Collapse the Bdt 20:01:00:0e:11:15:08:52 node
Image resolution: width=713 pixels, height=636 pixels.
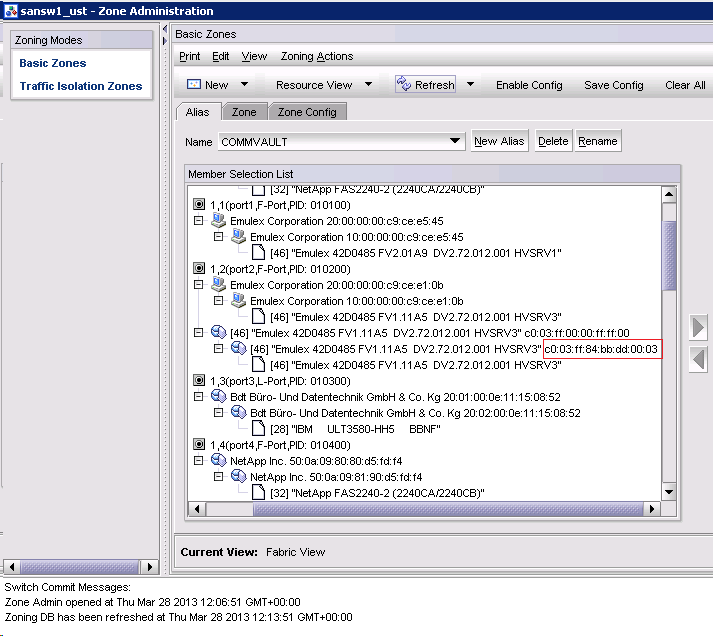pyautogui.click(x=198, y=396)
